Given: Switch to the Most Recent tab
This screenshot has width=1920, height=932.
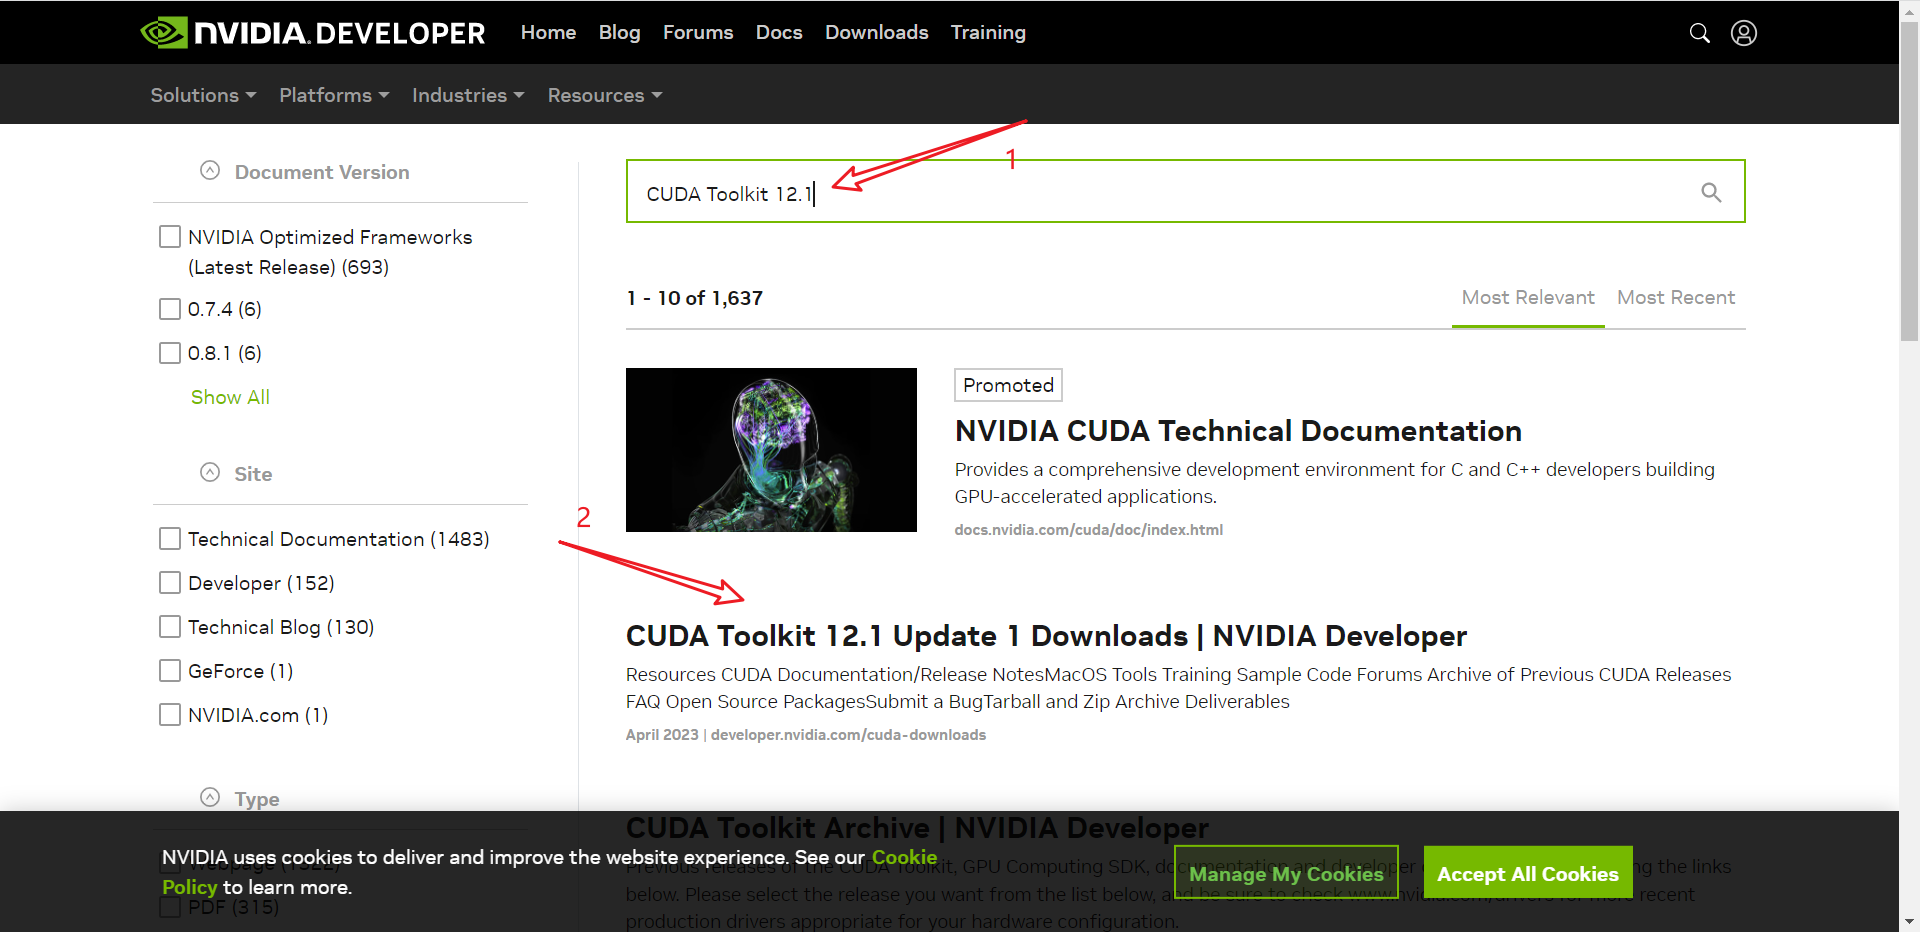Looking at the screenshot, I should point(1675,298).
